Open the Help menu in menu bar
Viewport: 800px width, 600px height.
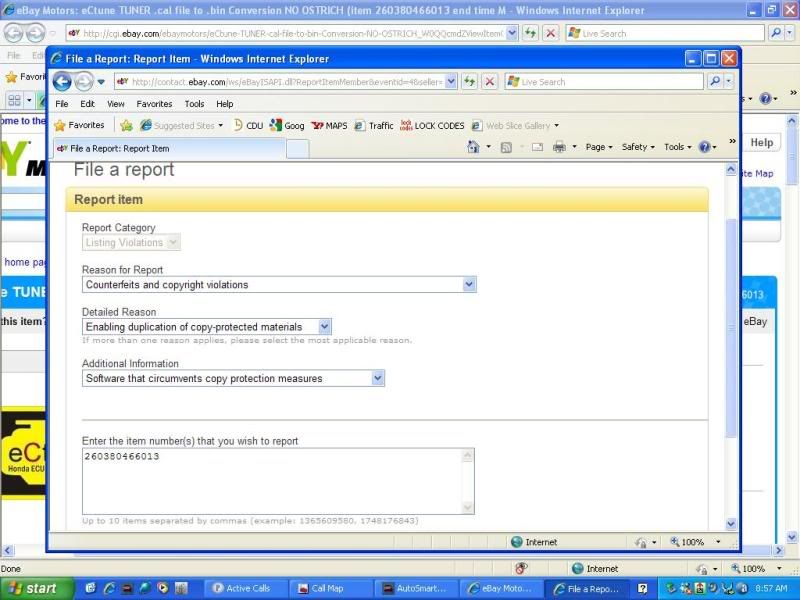[224, 104]
